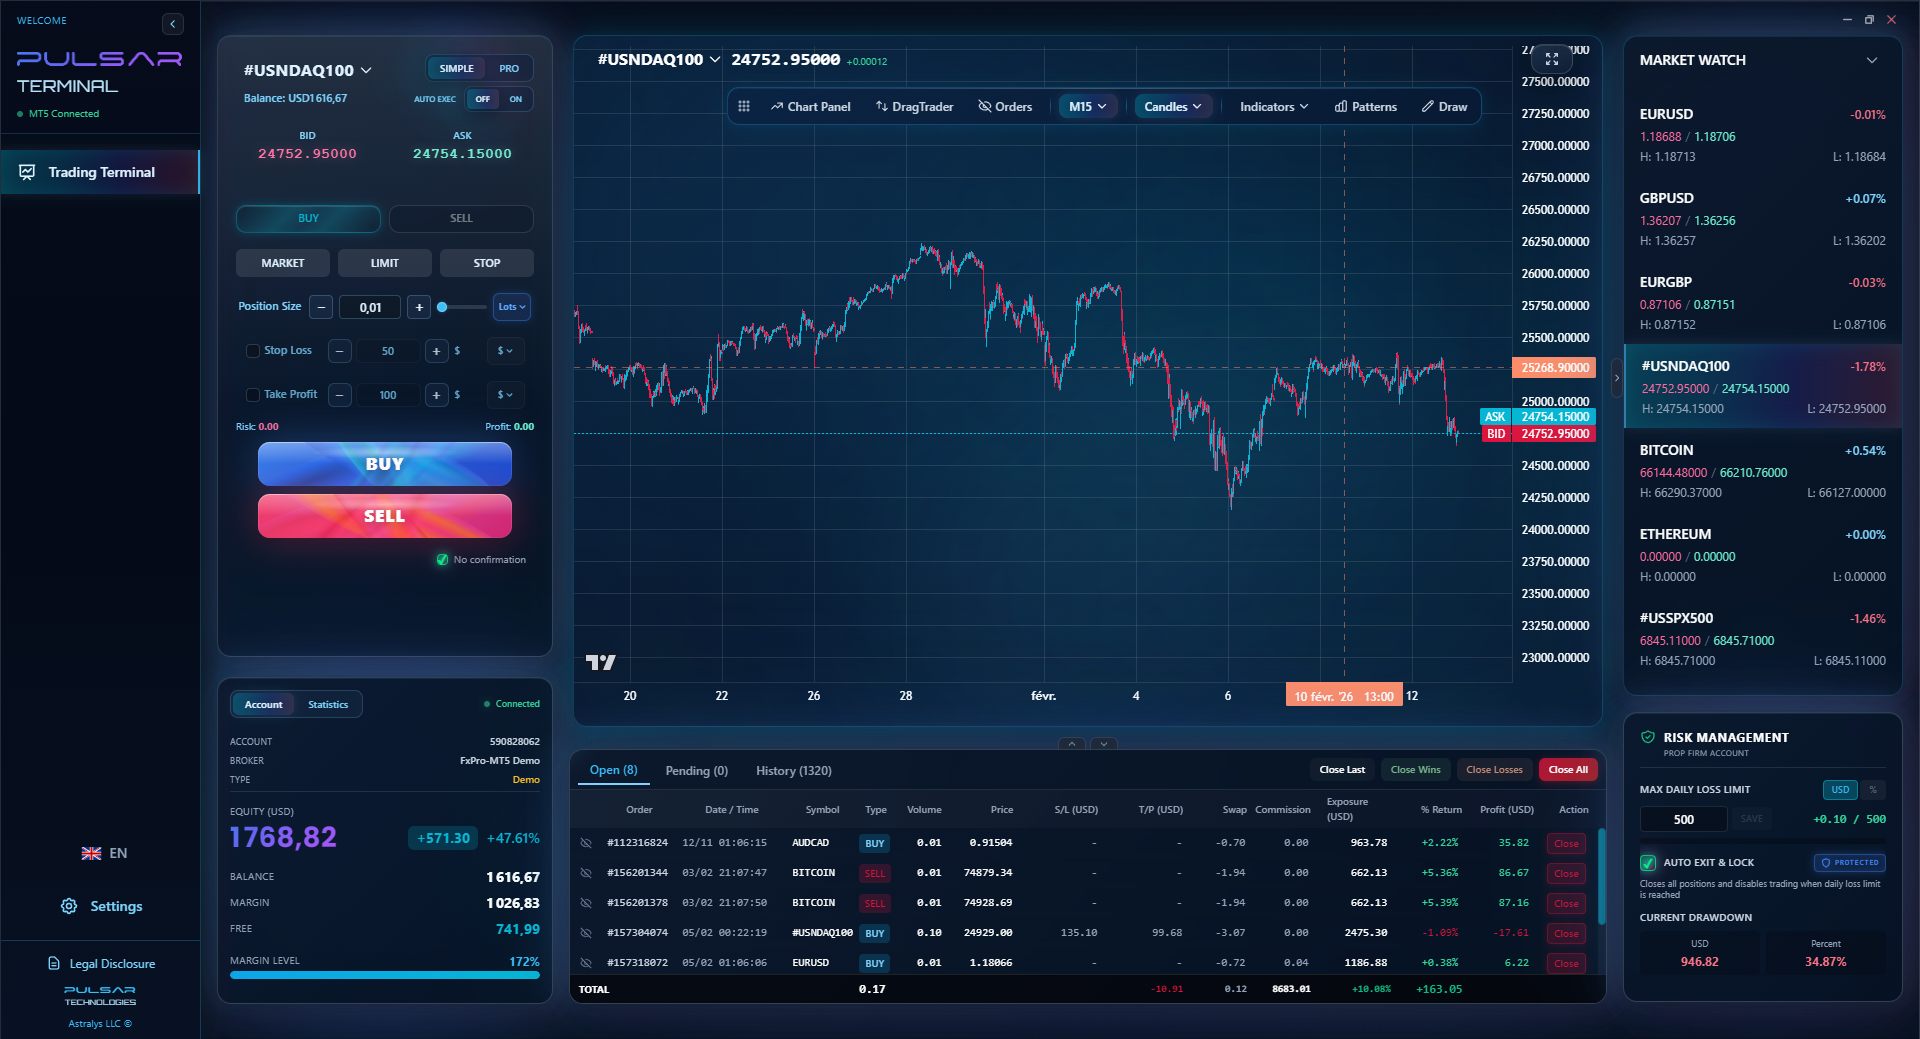
Task: Select Trading Terminal in the sidebar
Action: point(101,171)
